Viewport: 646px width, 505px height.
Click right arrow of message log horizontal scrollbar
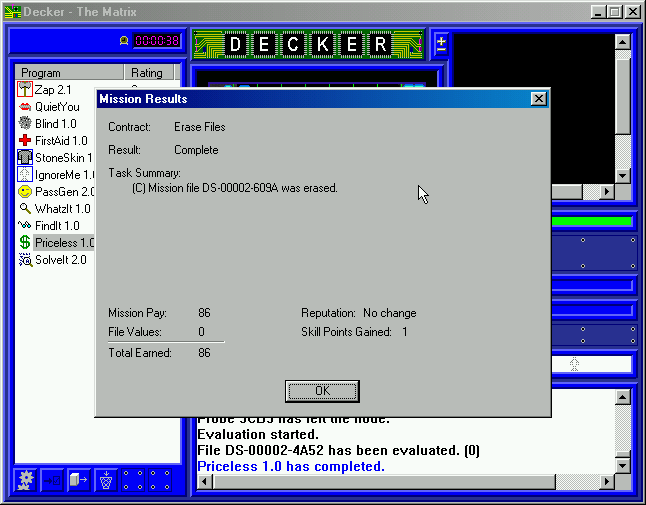point(606,481)
